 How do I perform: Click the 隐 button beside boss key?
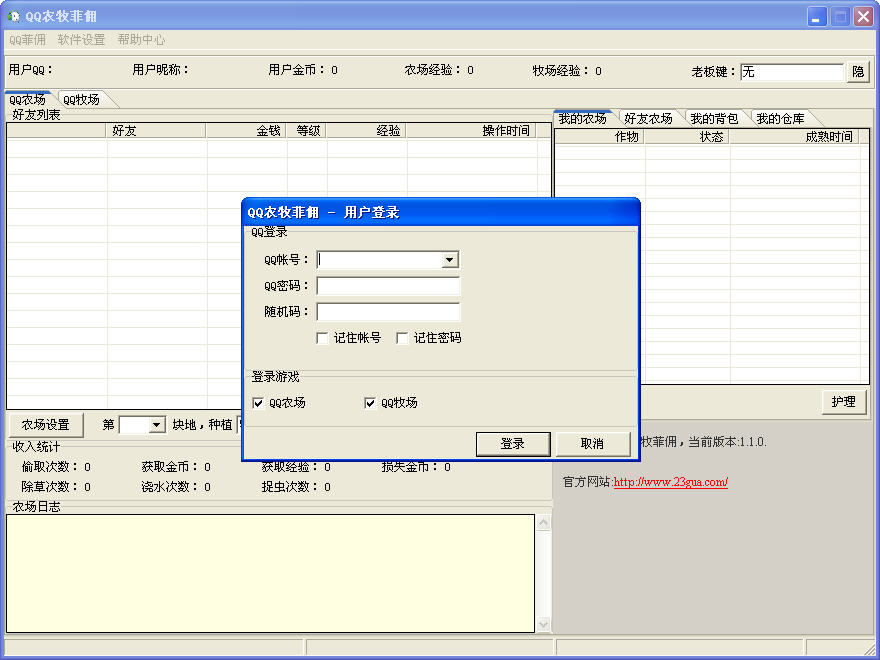pos(858,72)
